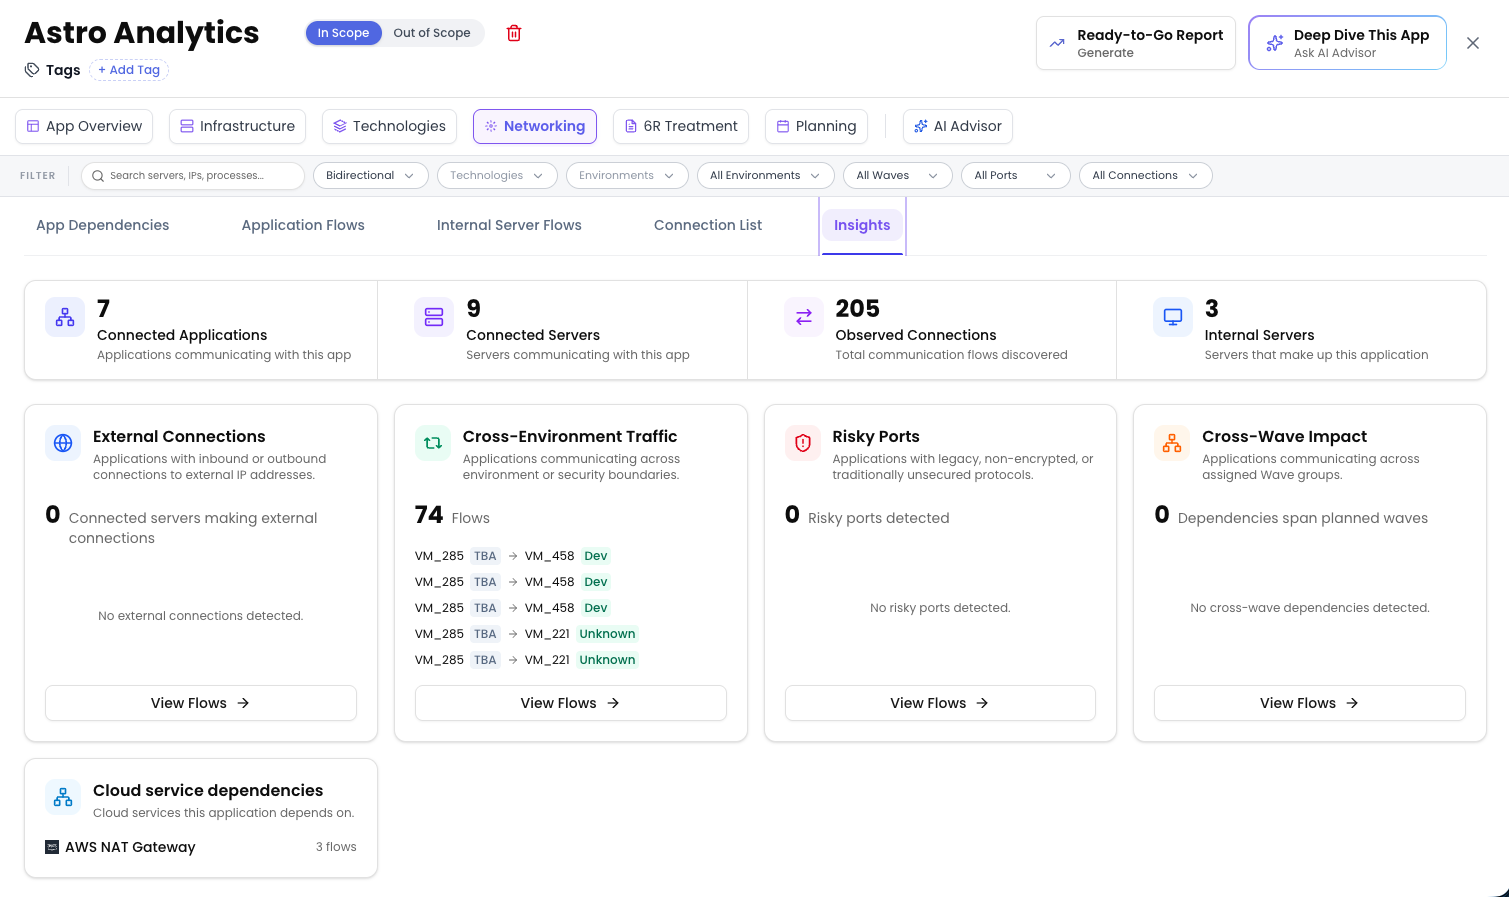The image size is (1509, 897).
Task: Click the red delete trash icon
Action: 514,33
